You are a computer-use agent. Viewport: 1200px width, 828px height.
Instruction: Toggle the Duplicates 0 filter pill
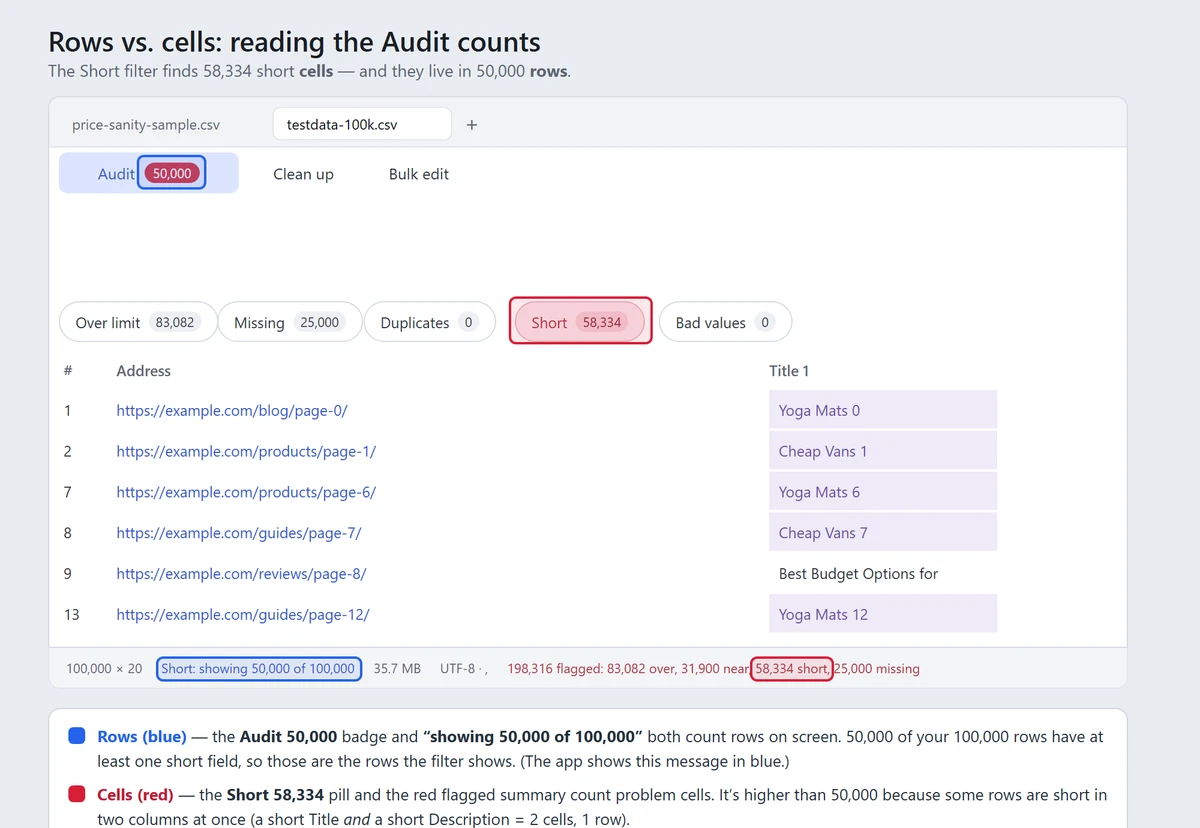[430, 322]
